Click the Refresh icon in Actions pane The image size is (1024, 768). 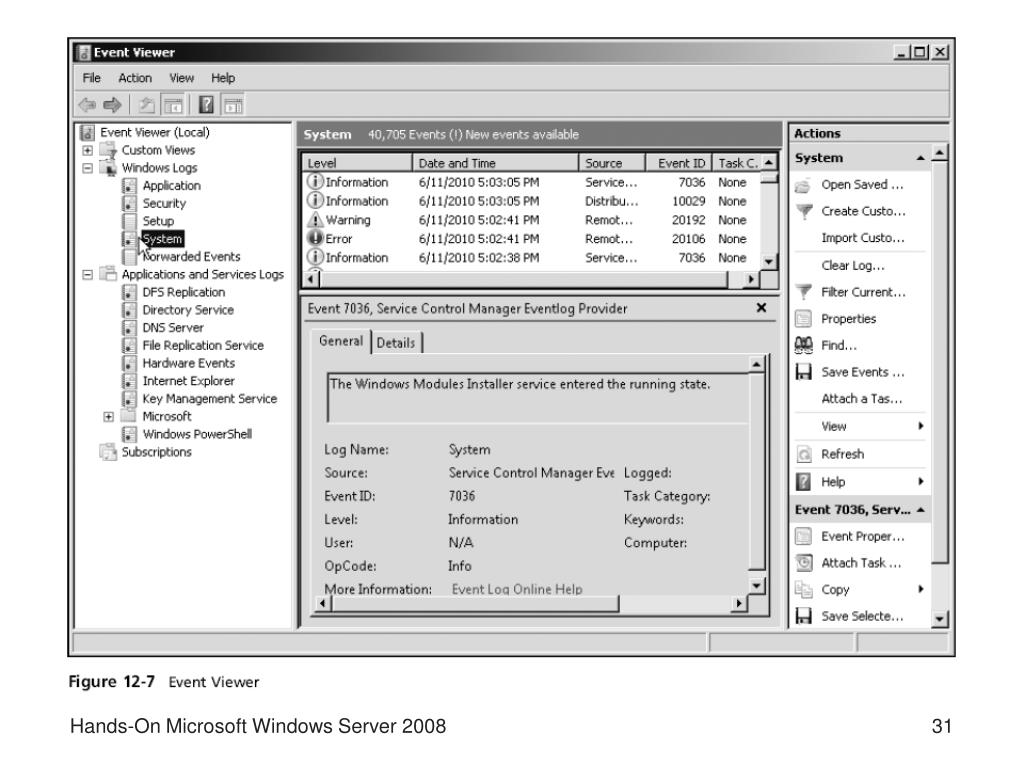click(804, 454)
